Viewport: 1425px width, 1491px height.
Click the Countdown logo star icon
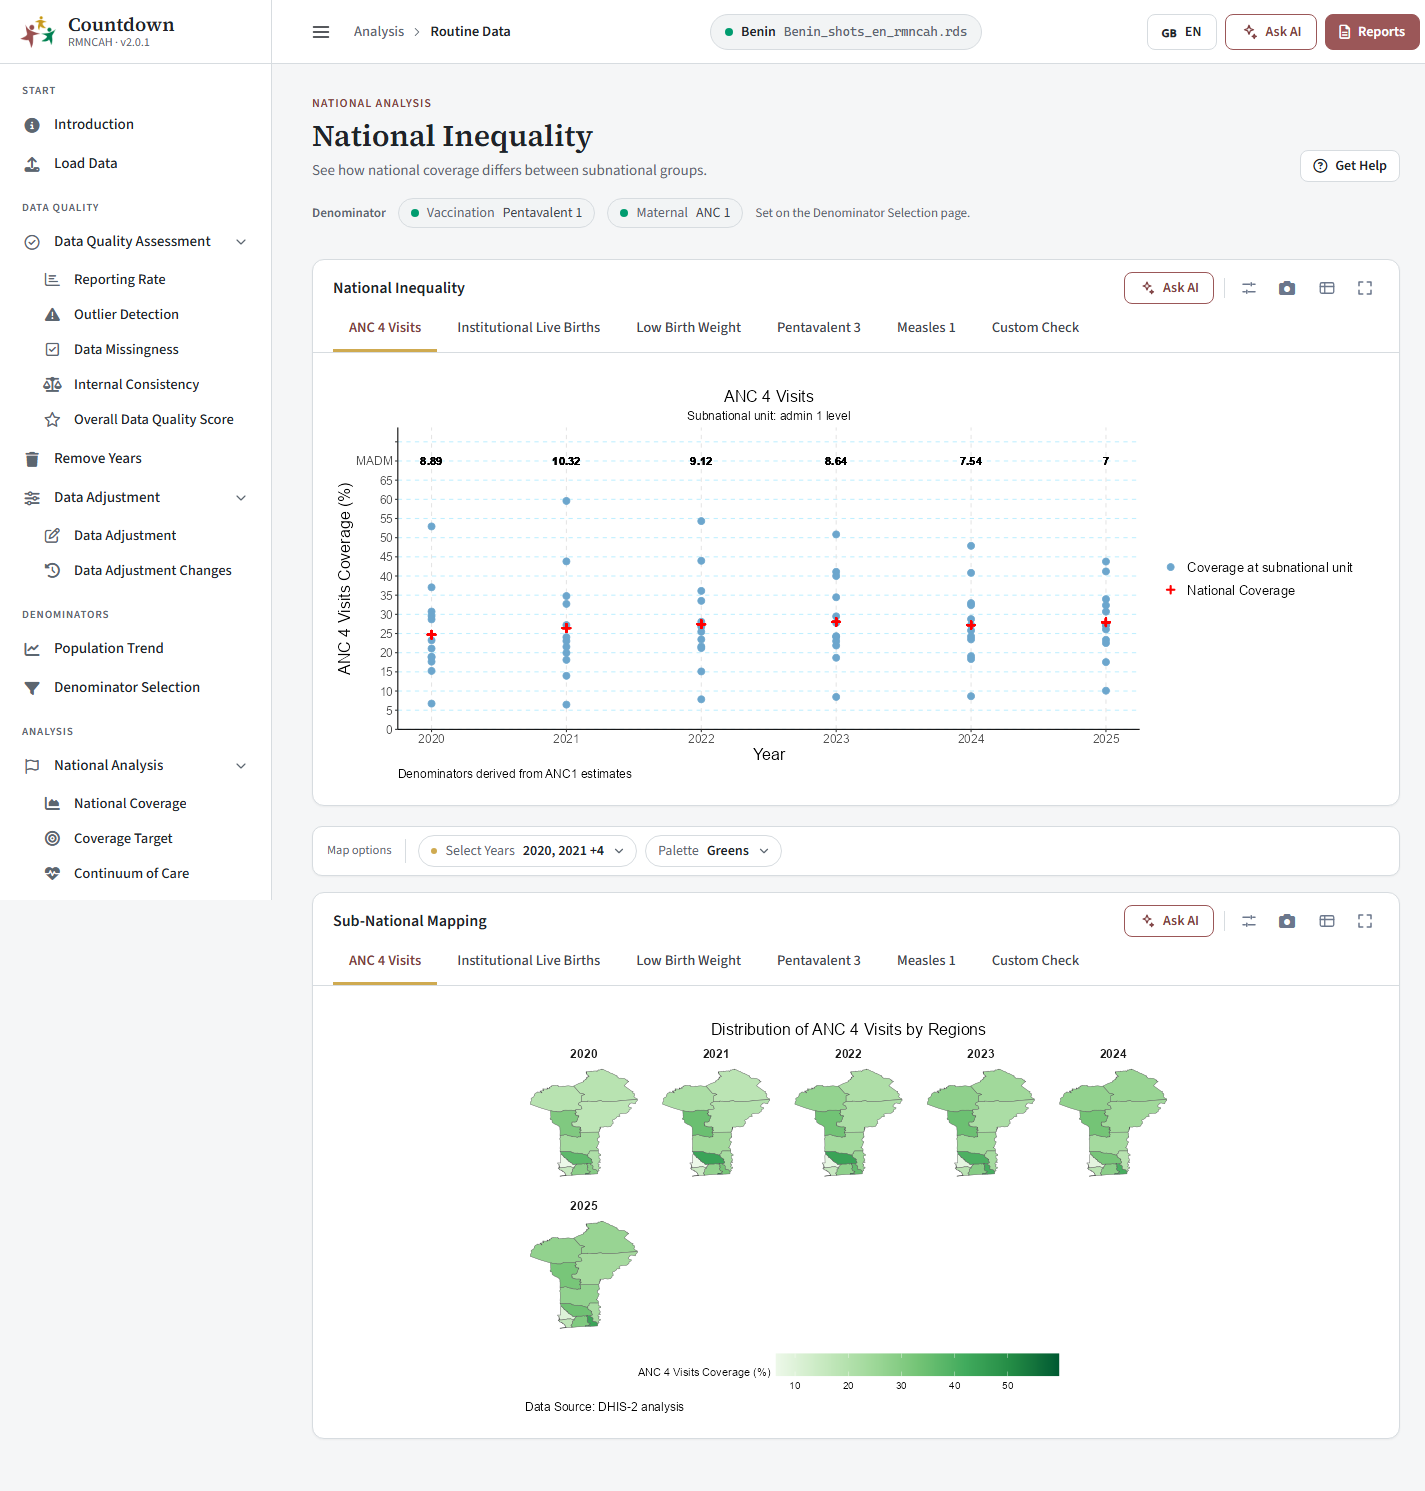38,32
